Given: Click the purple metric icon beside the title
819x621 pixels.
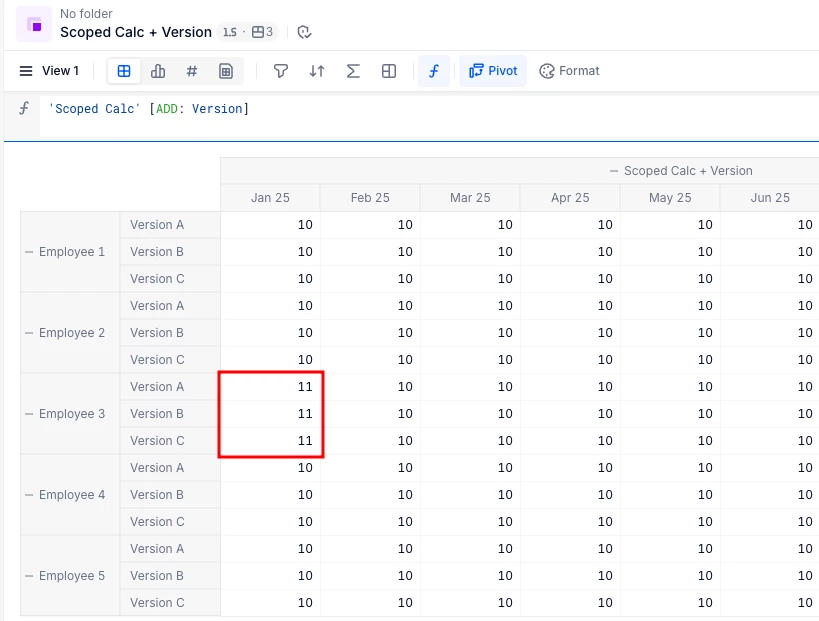Looking at the screenshot, I should 34,24.
